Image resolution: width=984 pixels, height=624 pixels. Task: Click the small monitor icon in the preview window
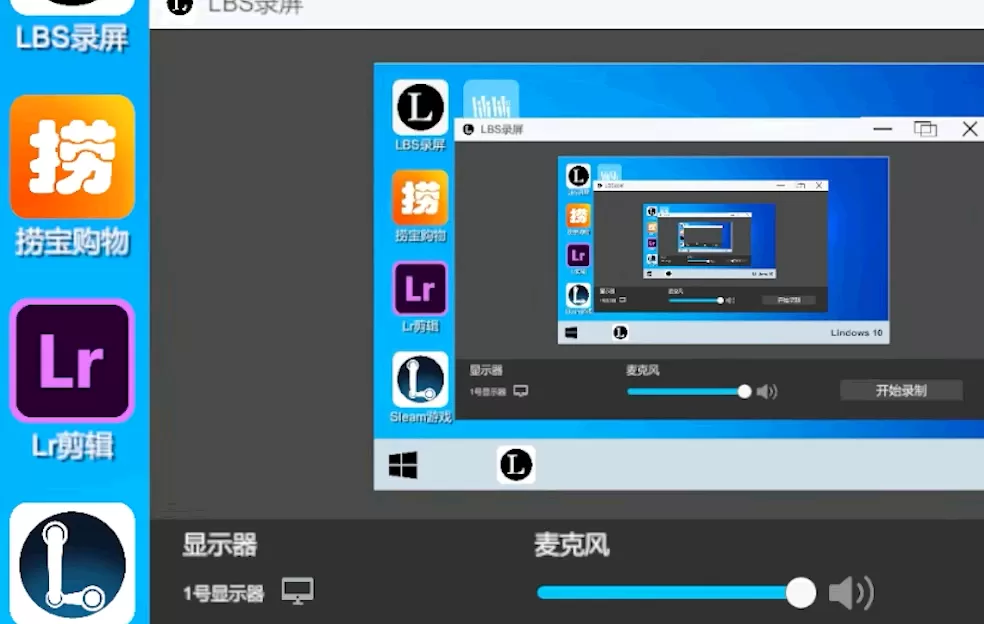click(x=521, y=391)
